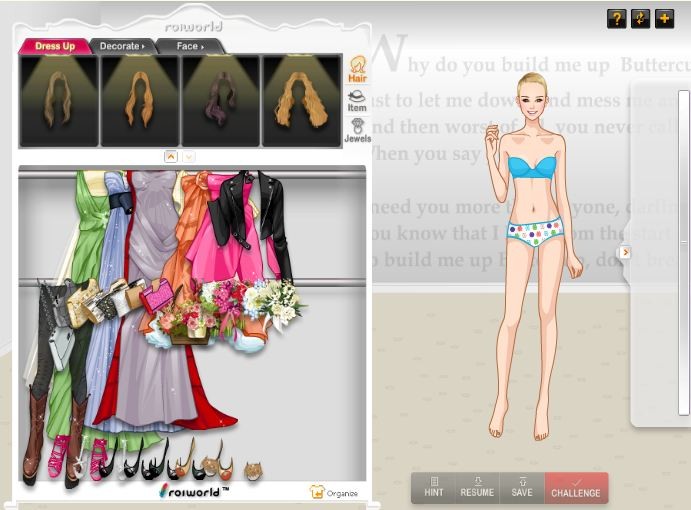Open the help question mark icon

616,18
